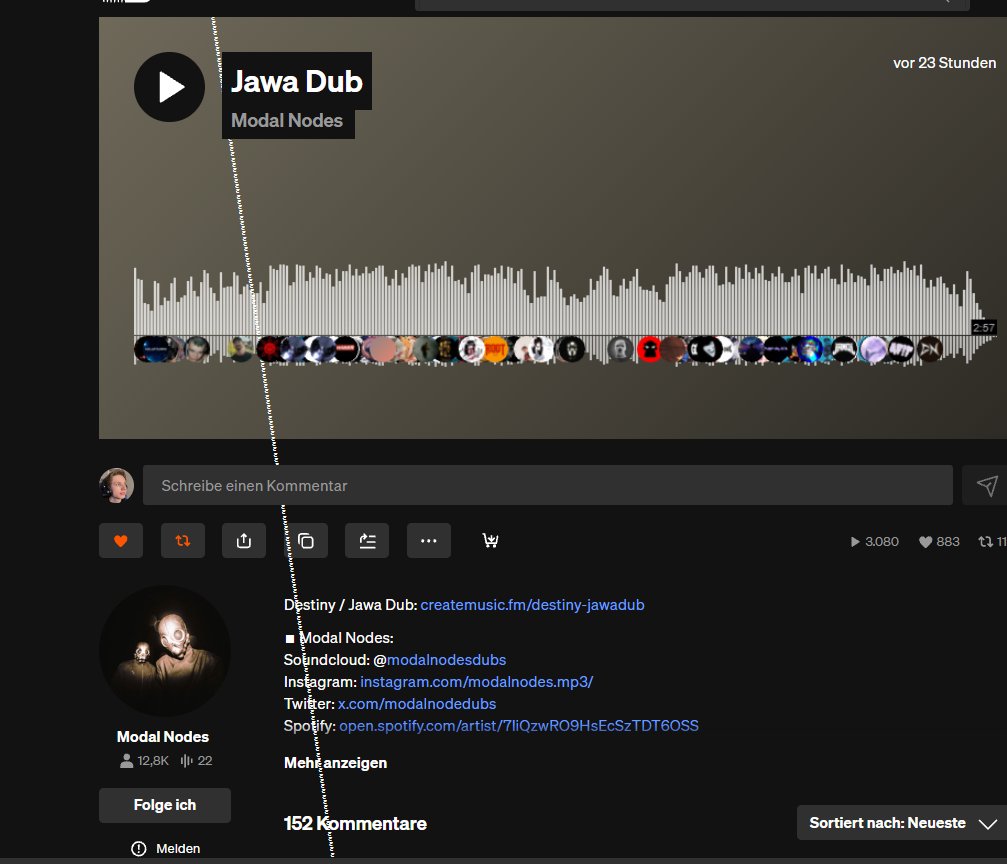The width and height of the screenshot is (1007, 864).
Task: Toggle the 'Folge ich' following button
Action: click(164, 805)
